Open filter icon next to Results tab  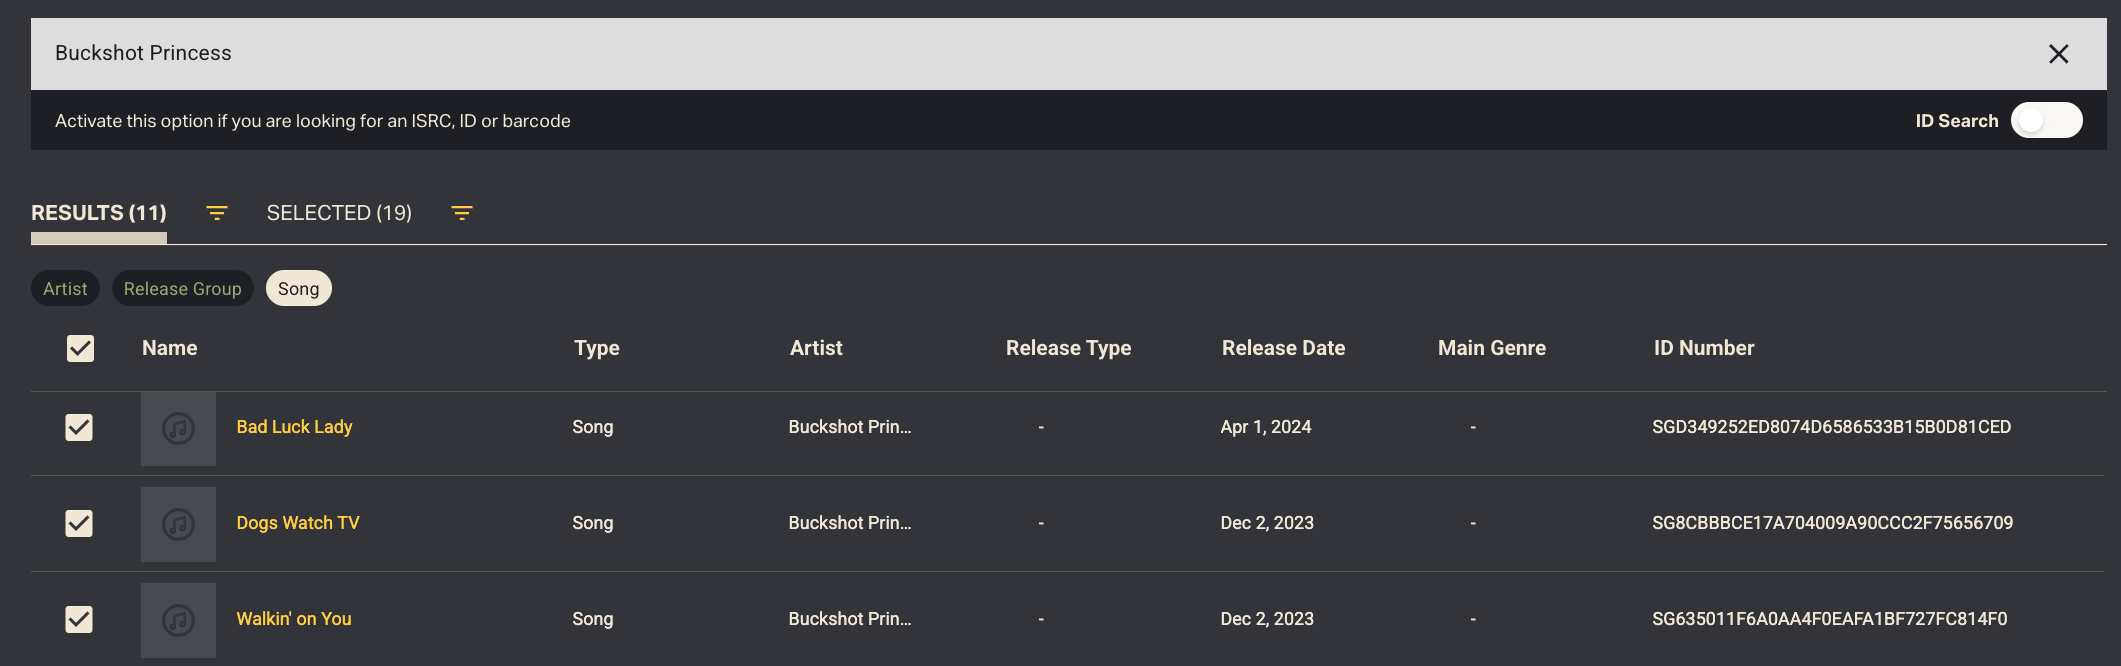[x=217, y=213]
